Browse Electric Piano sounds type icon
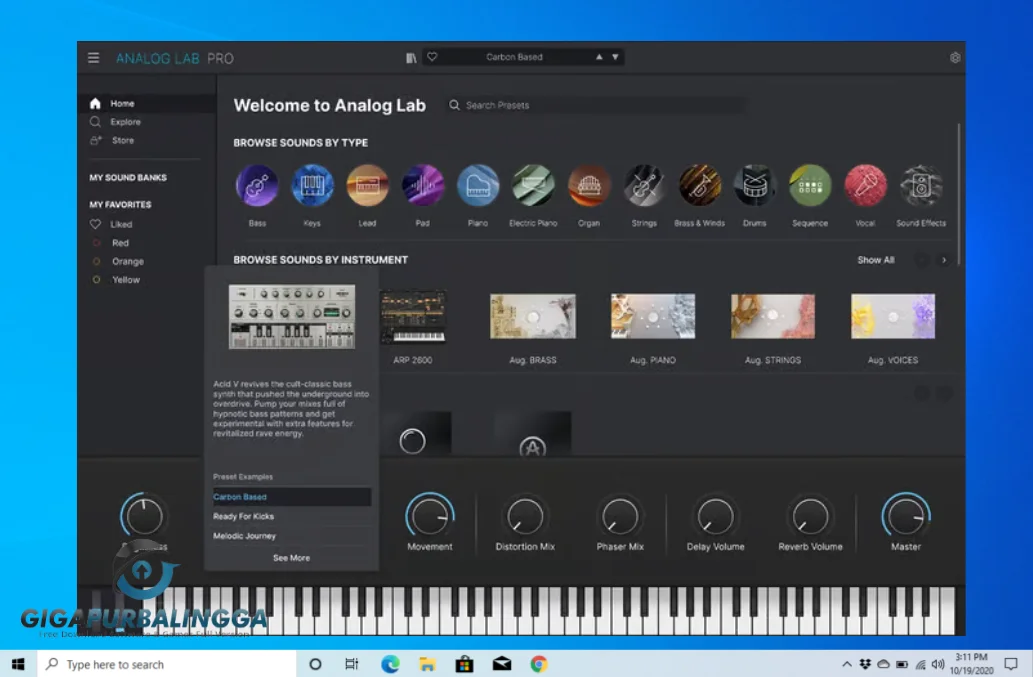Viewport: 1033px width, 677px height. [x=534, y=186]
